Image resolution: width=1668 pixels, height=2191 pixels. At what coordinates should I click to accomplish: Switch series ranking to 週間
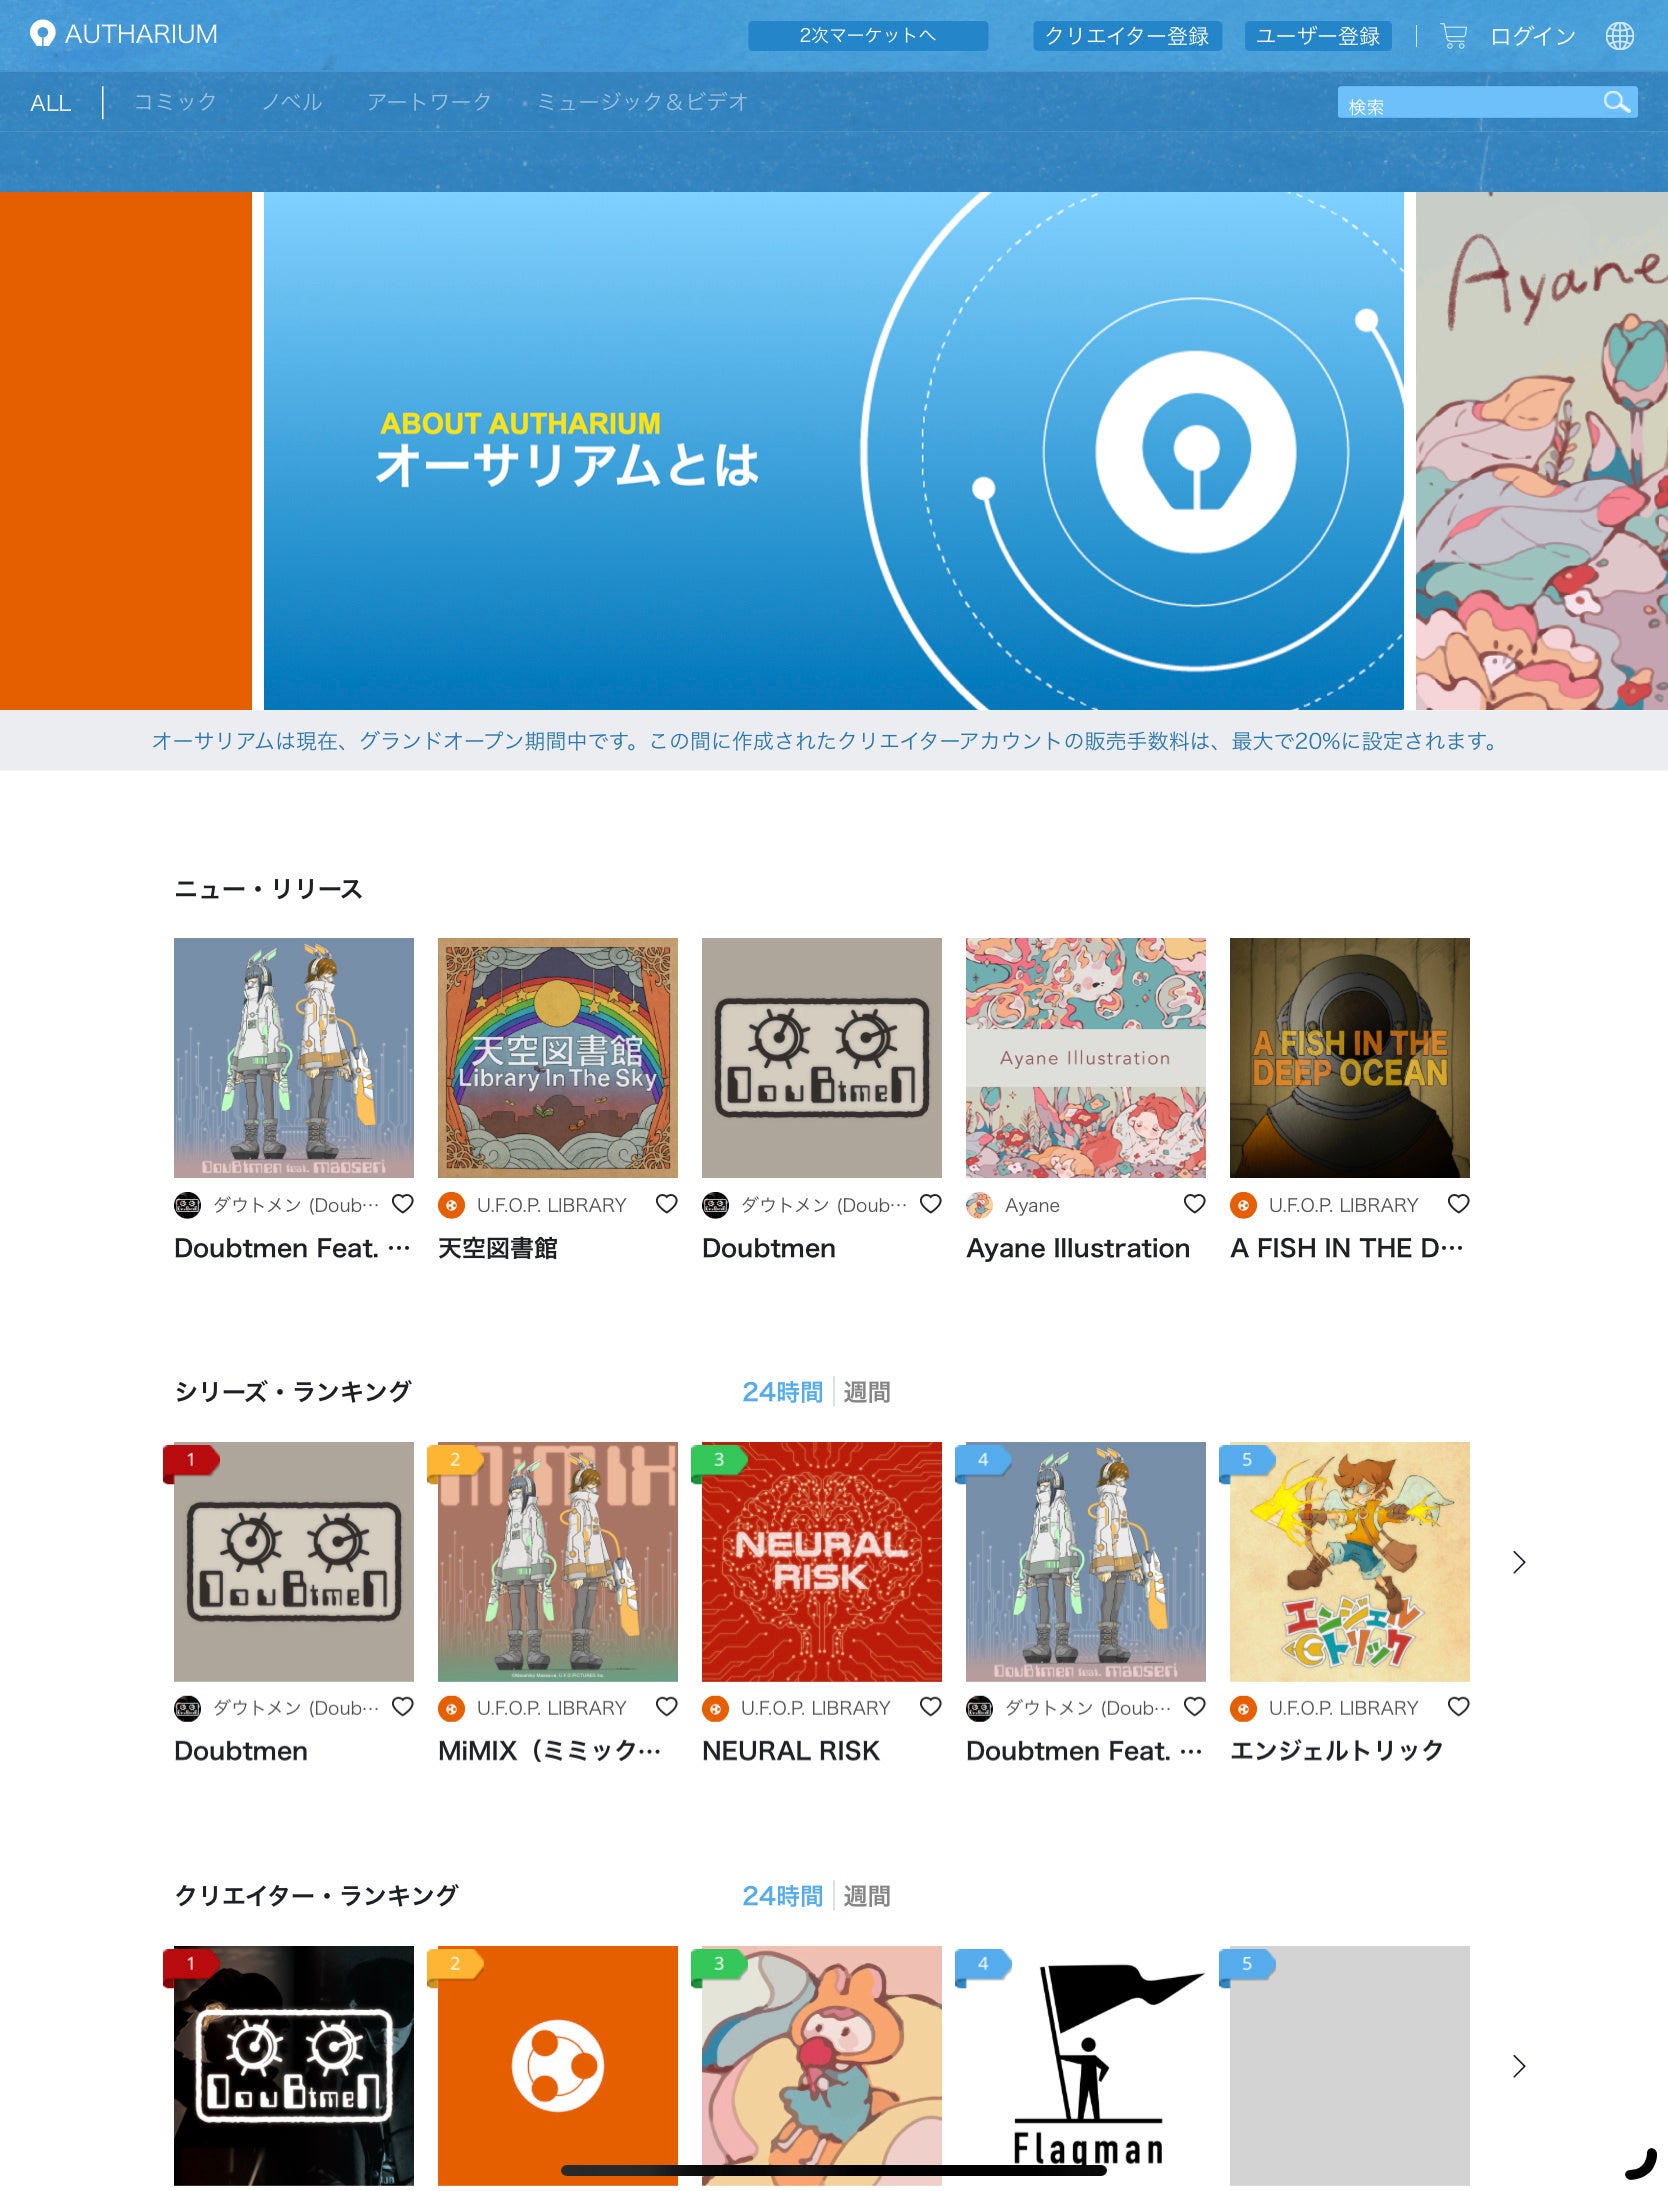pyautogui.click(x=866, y=1392)
